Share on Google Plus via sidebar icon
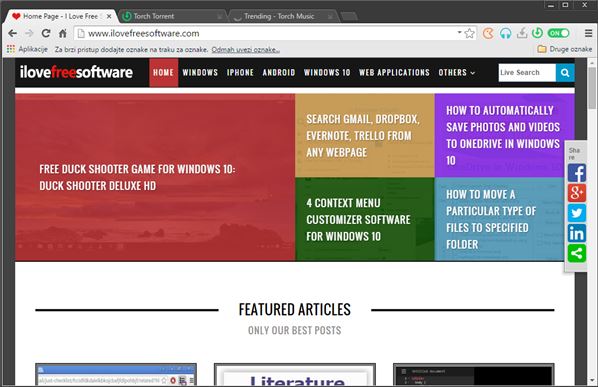The height and width of the screenshot is (387, 598). pos(577,193)
